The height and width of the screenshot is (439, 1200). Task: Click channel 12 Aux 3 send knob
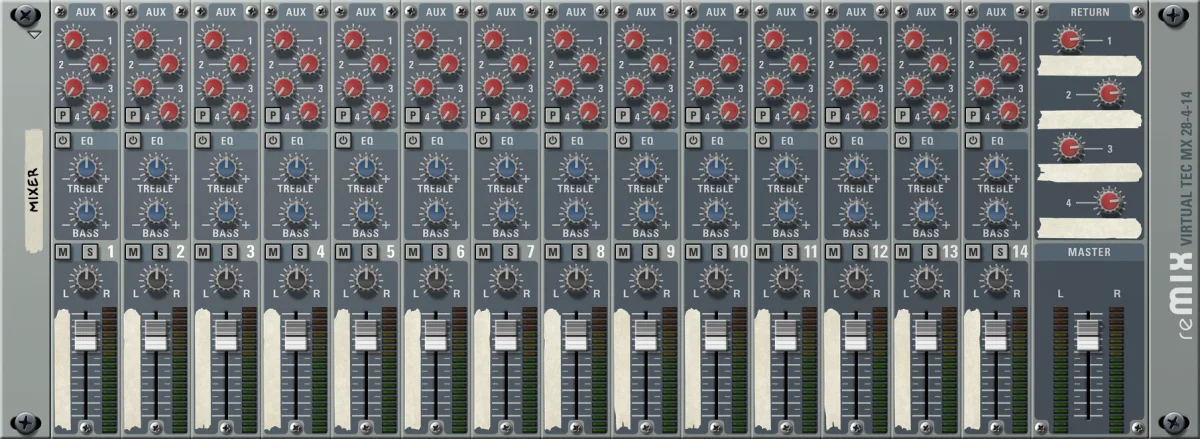tap(844, 88)
